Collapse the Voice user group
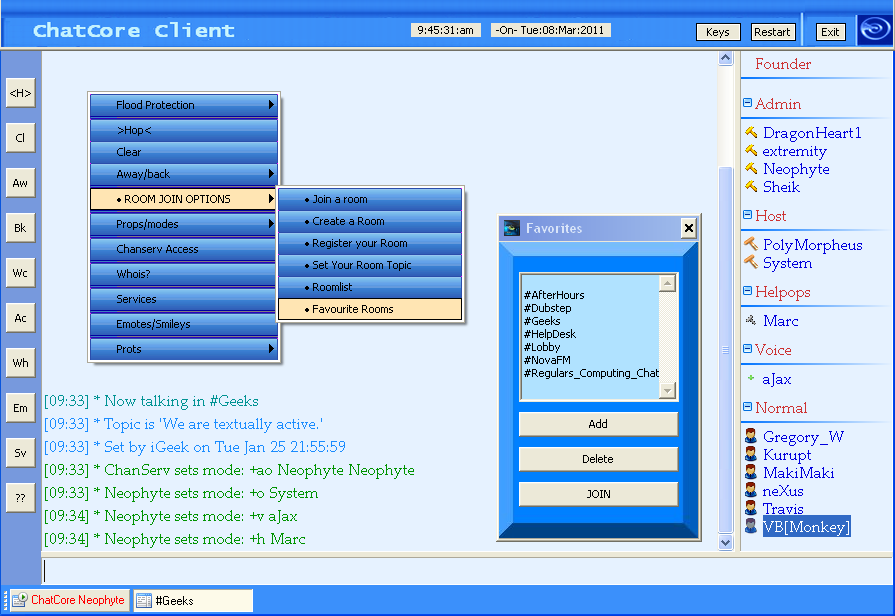895x616 pixels. [x=747, y=348]
